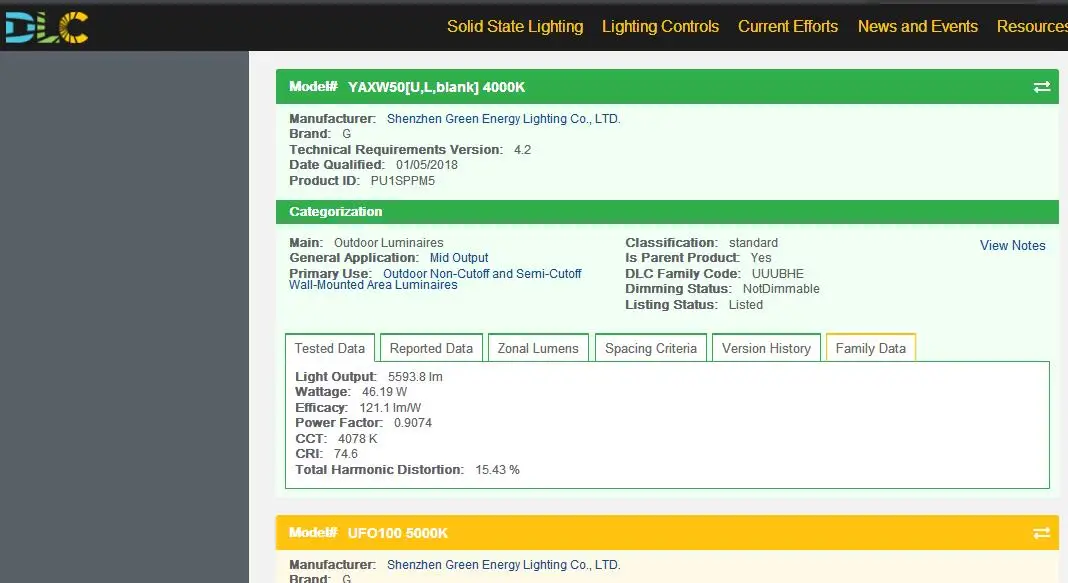1068x583 pixels.
Task: Click model name YAXW50[U,L,blank] 4000K
Action: tap(436, 87)
